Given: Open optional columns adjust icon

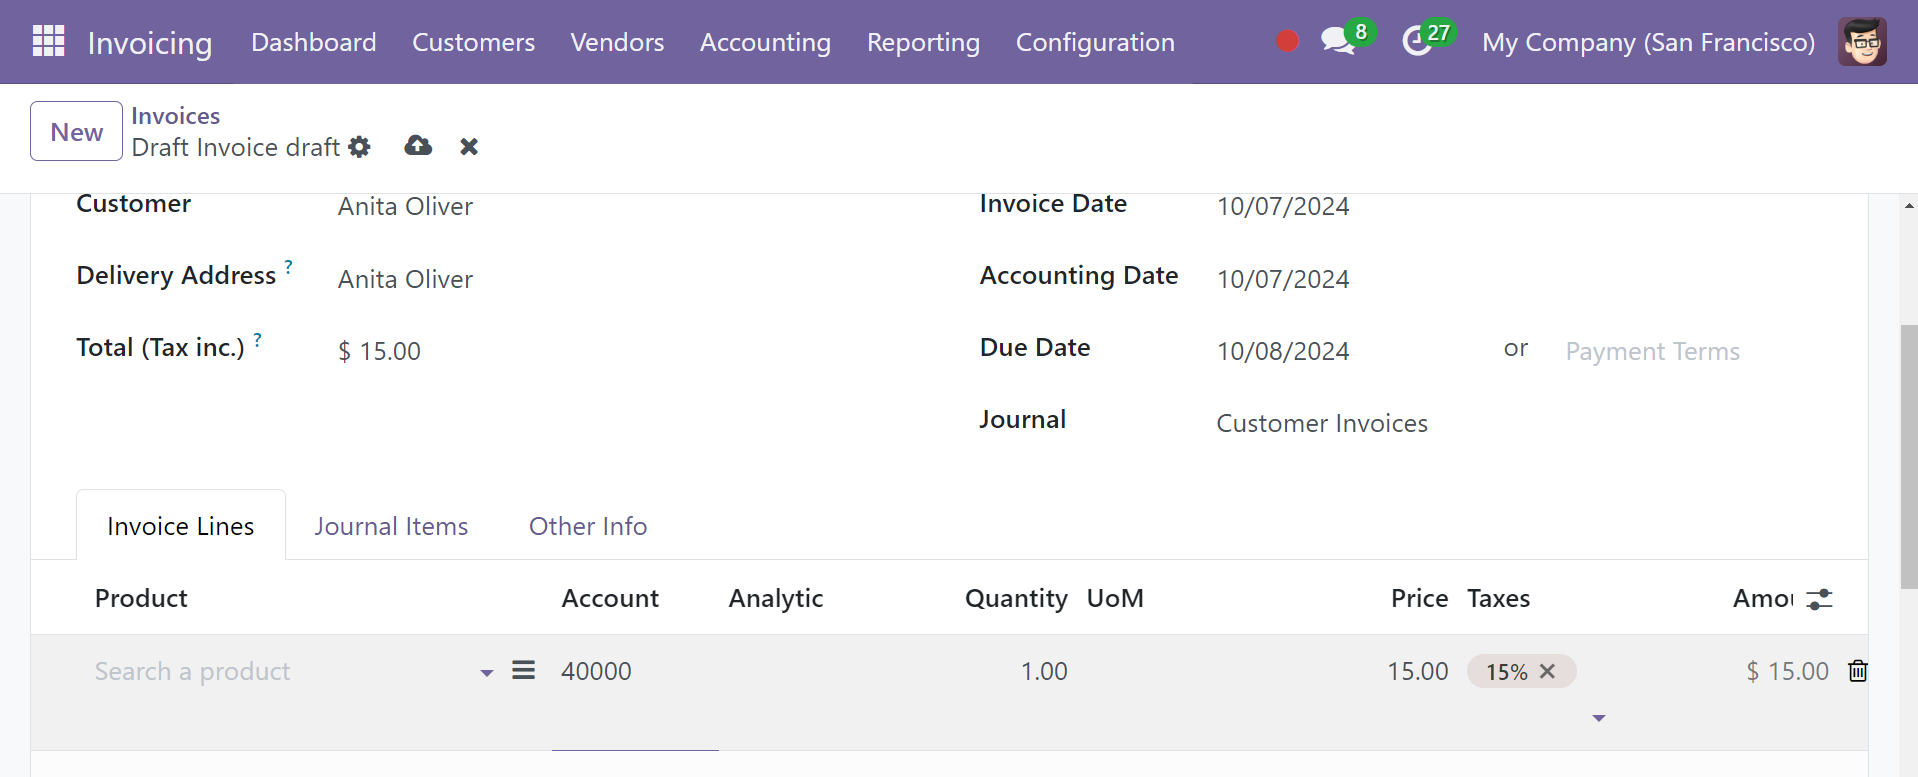Looking at the screenshot, I should (x=1819, y=599).
